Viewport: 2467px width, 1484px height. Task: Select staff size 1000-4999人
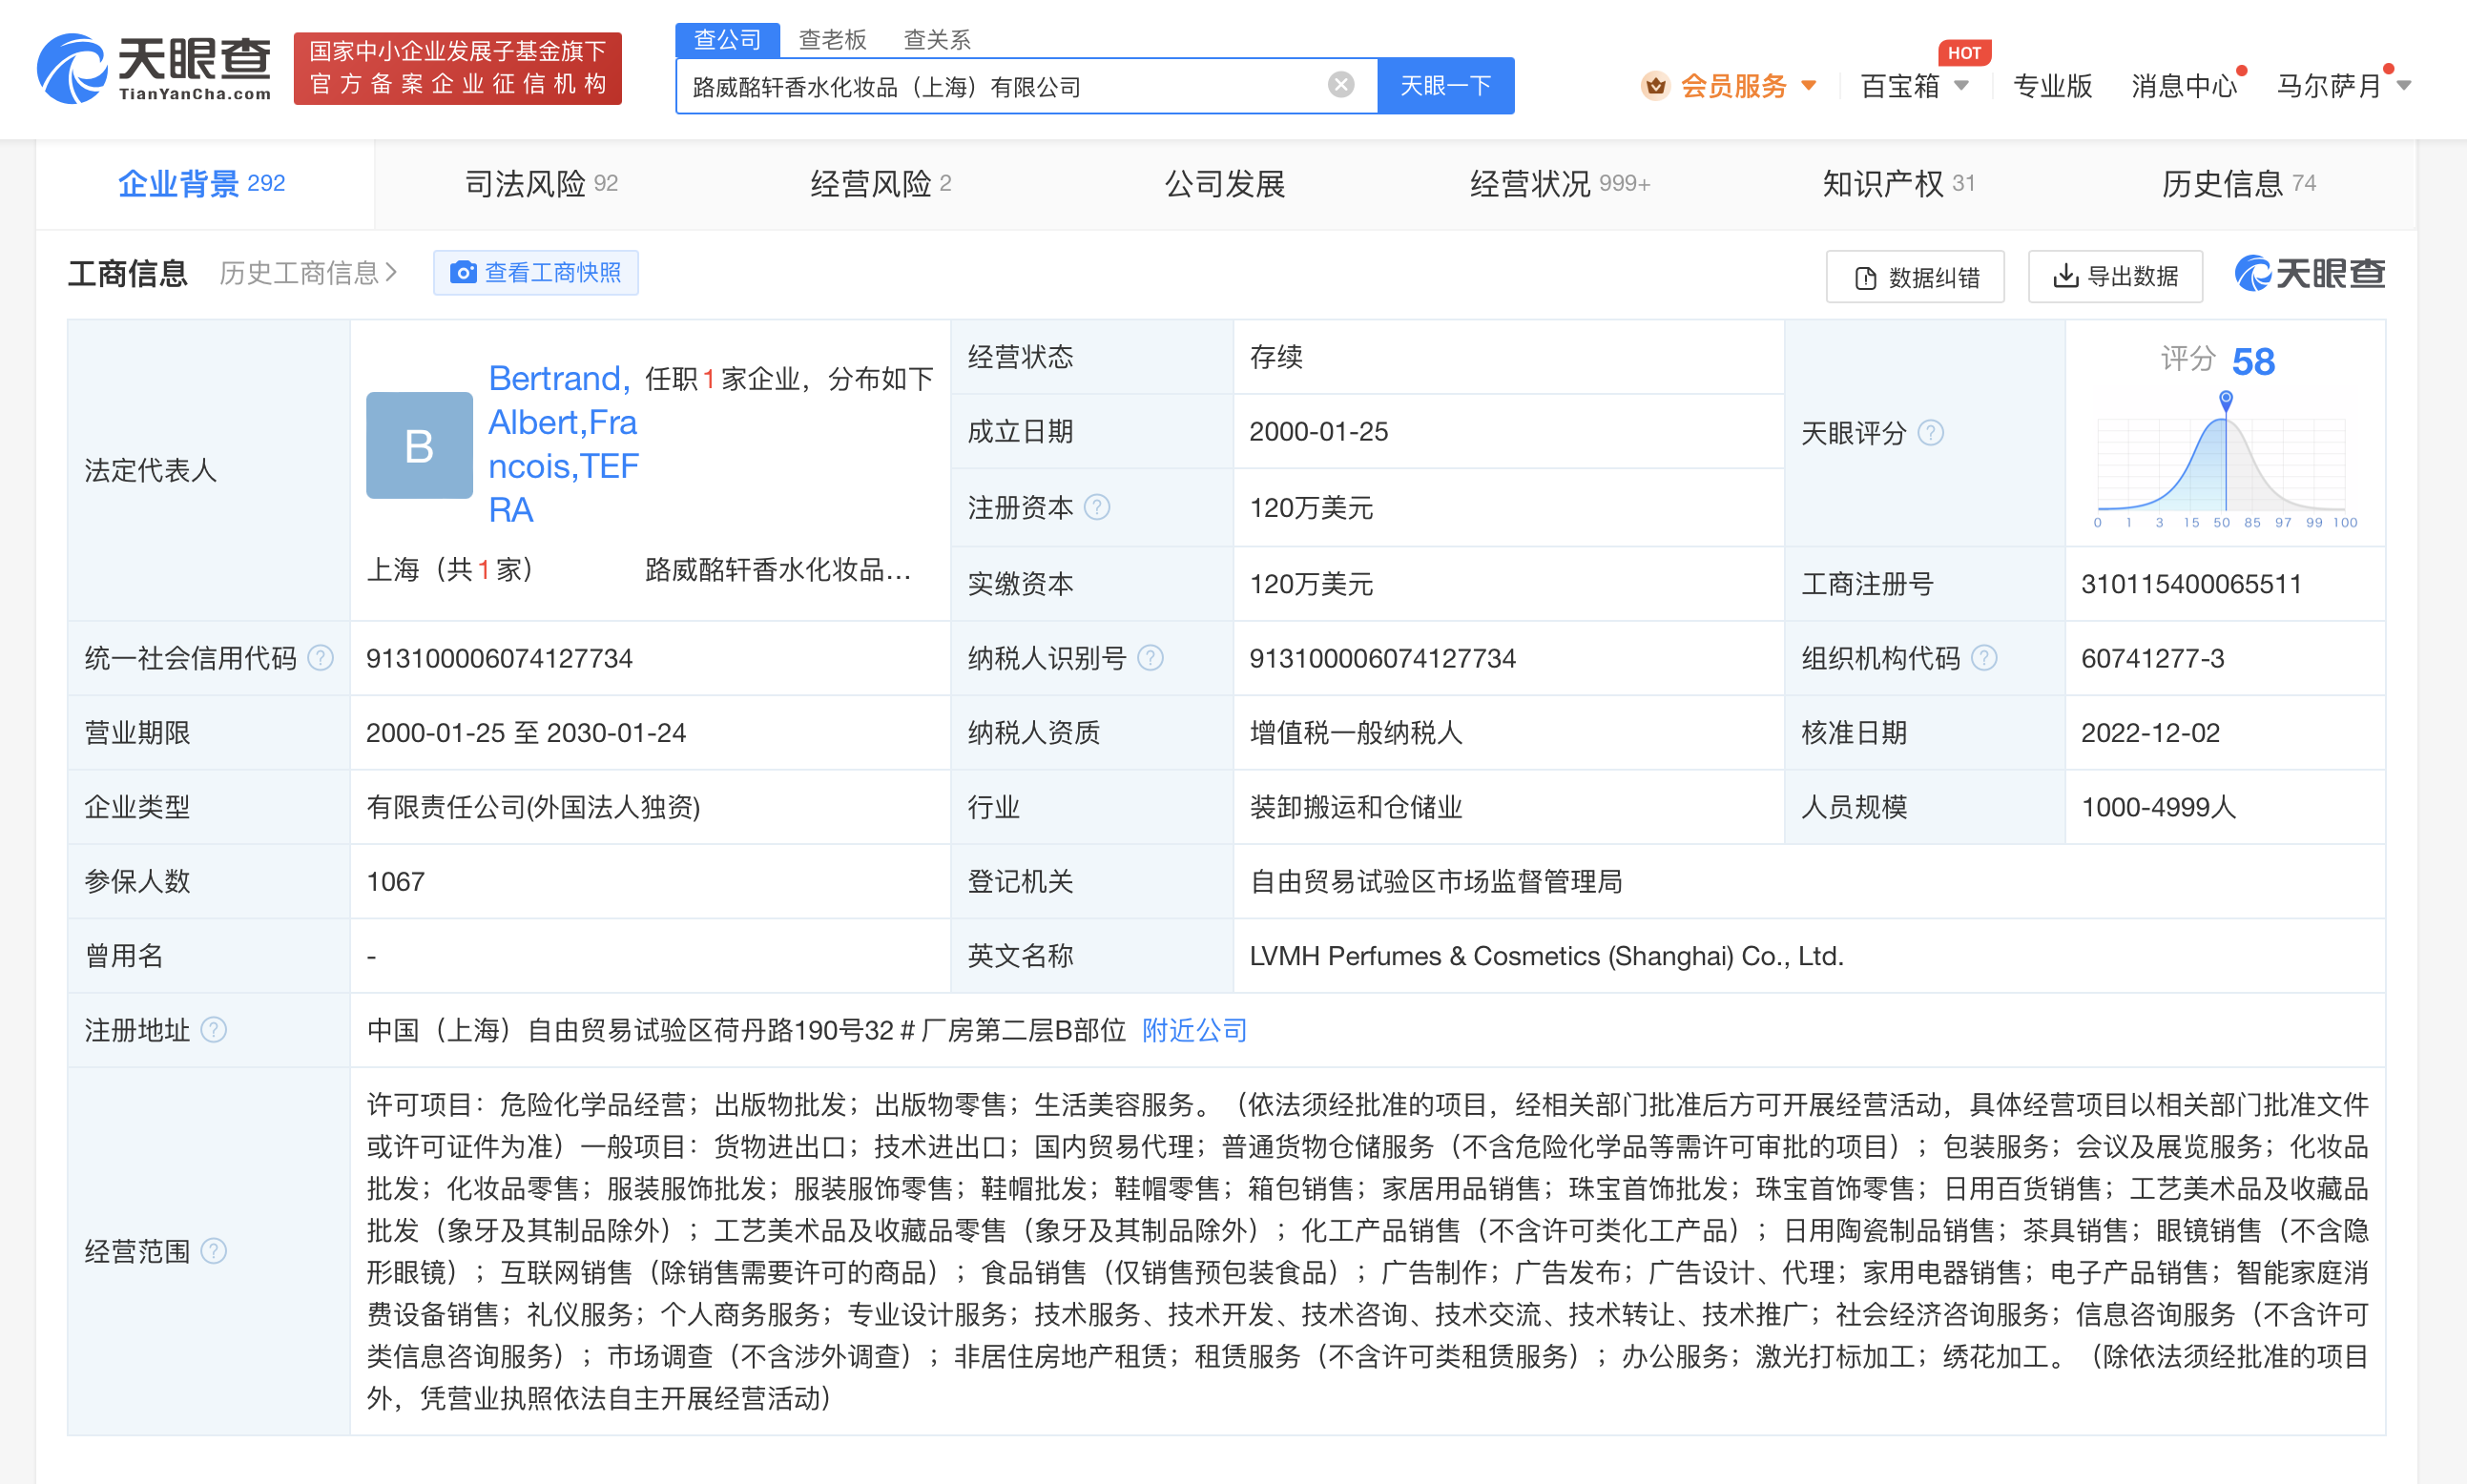(2158, 807)
